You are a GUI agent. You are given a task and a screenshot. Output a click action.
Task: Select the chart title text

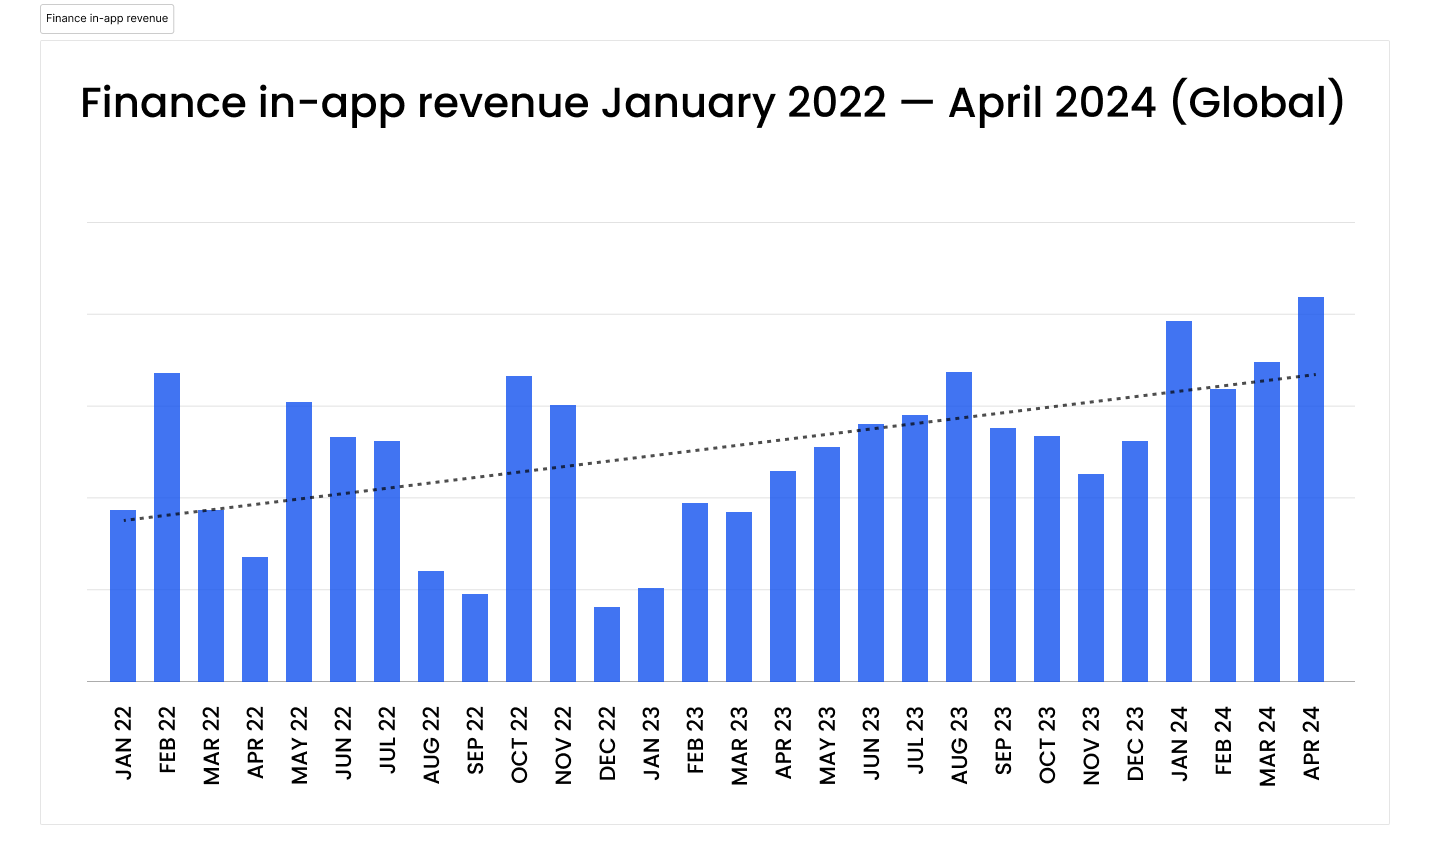[712, 101]
